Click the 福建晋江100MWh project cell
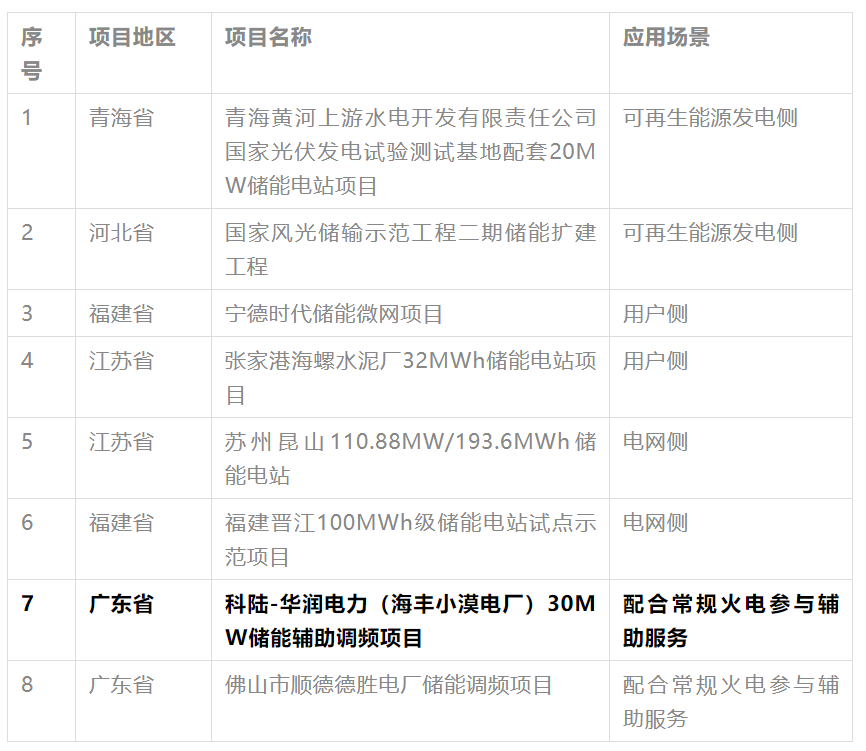 point(410,539)
